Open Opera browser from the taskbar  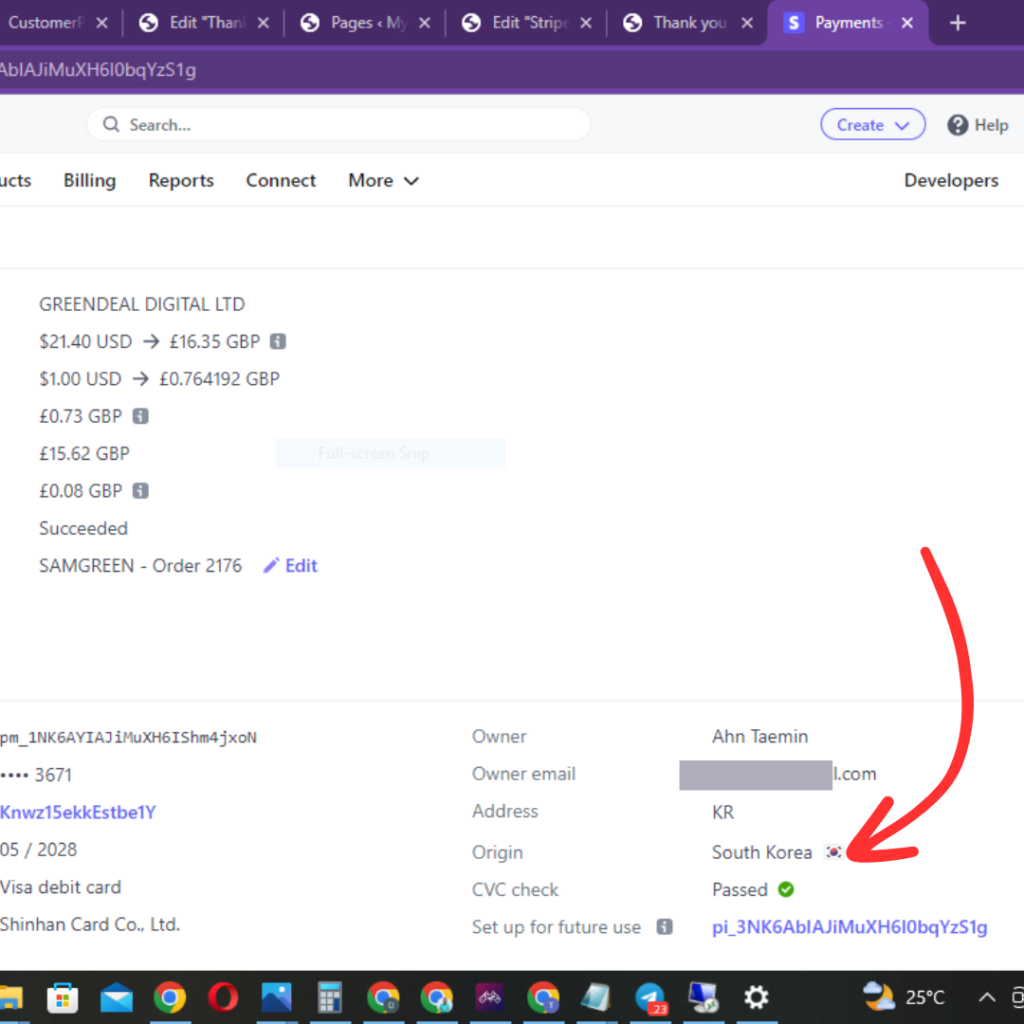(223, 997)
